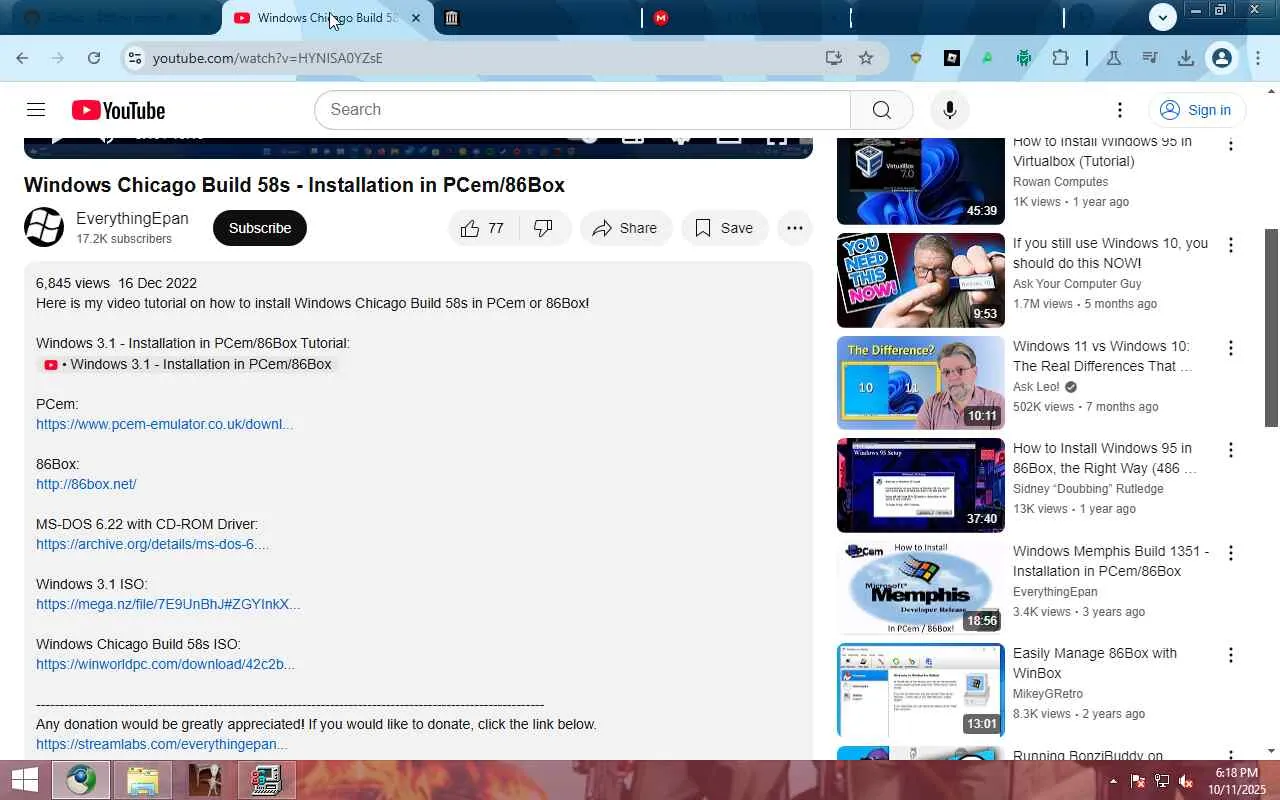Viewport: 1280px width, 800px height.
Task: Open the streamlabs donation link
Action: (161, 744)
